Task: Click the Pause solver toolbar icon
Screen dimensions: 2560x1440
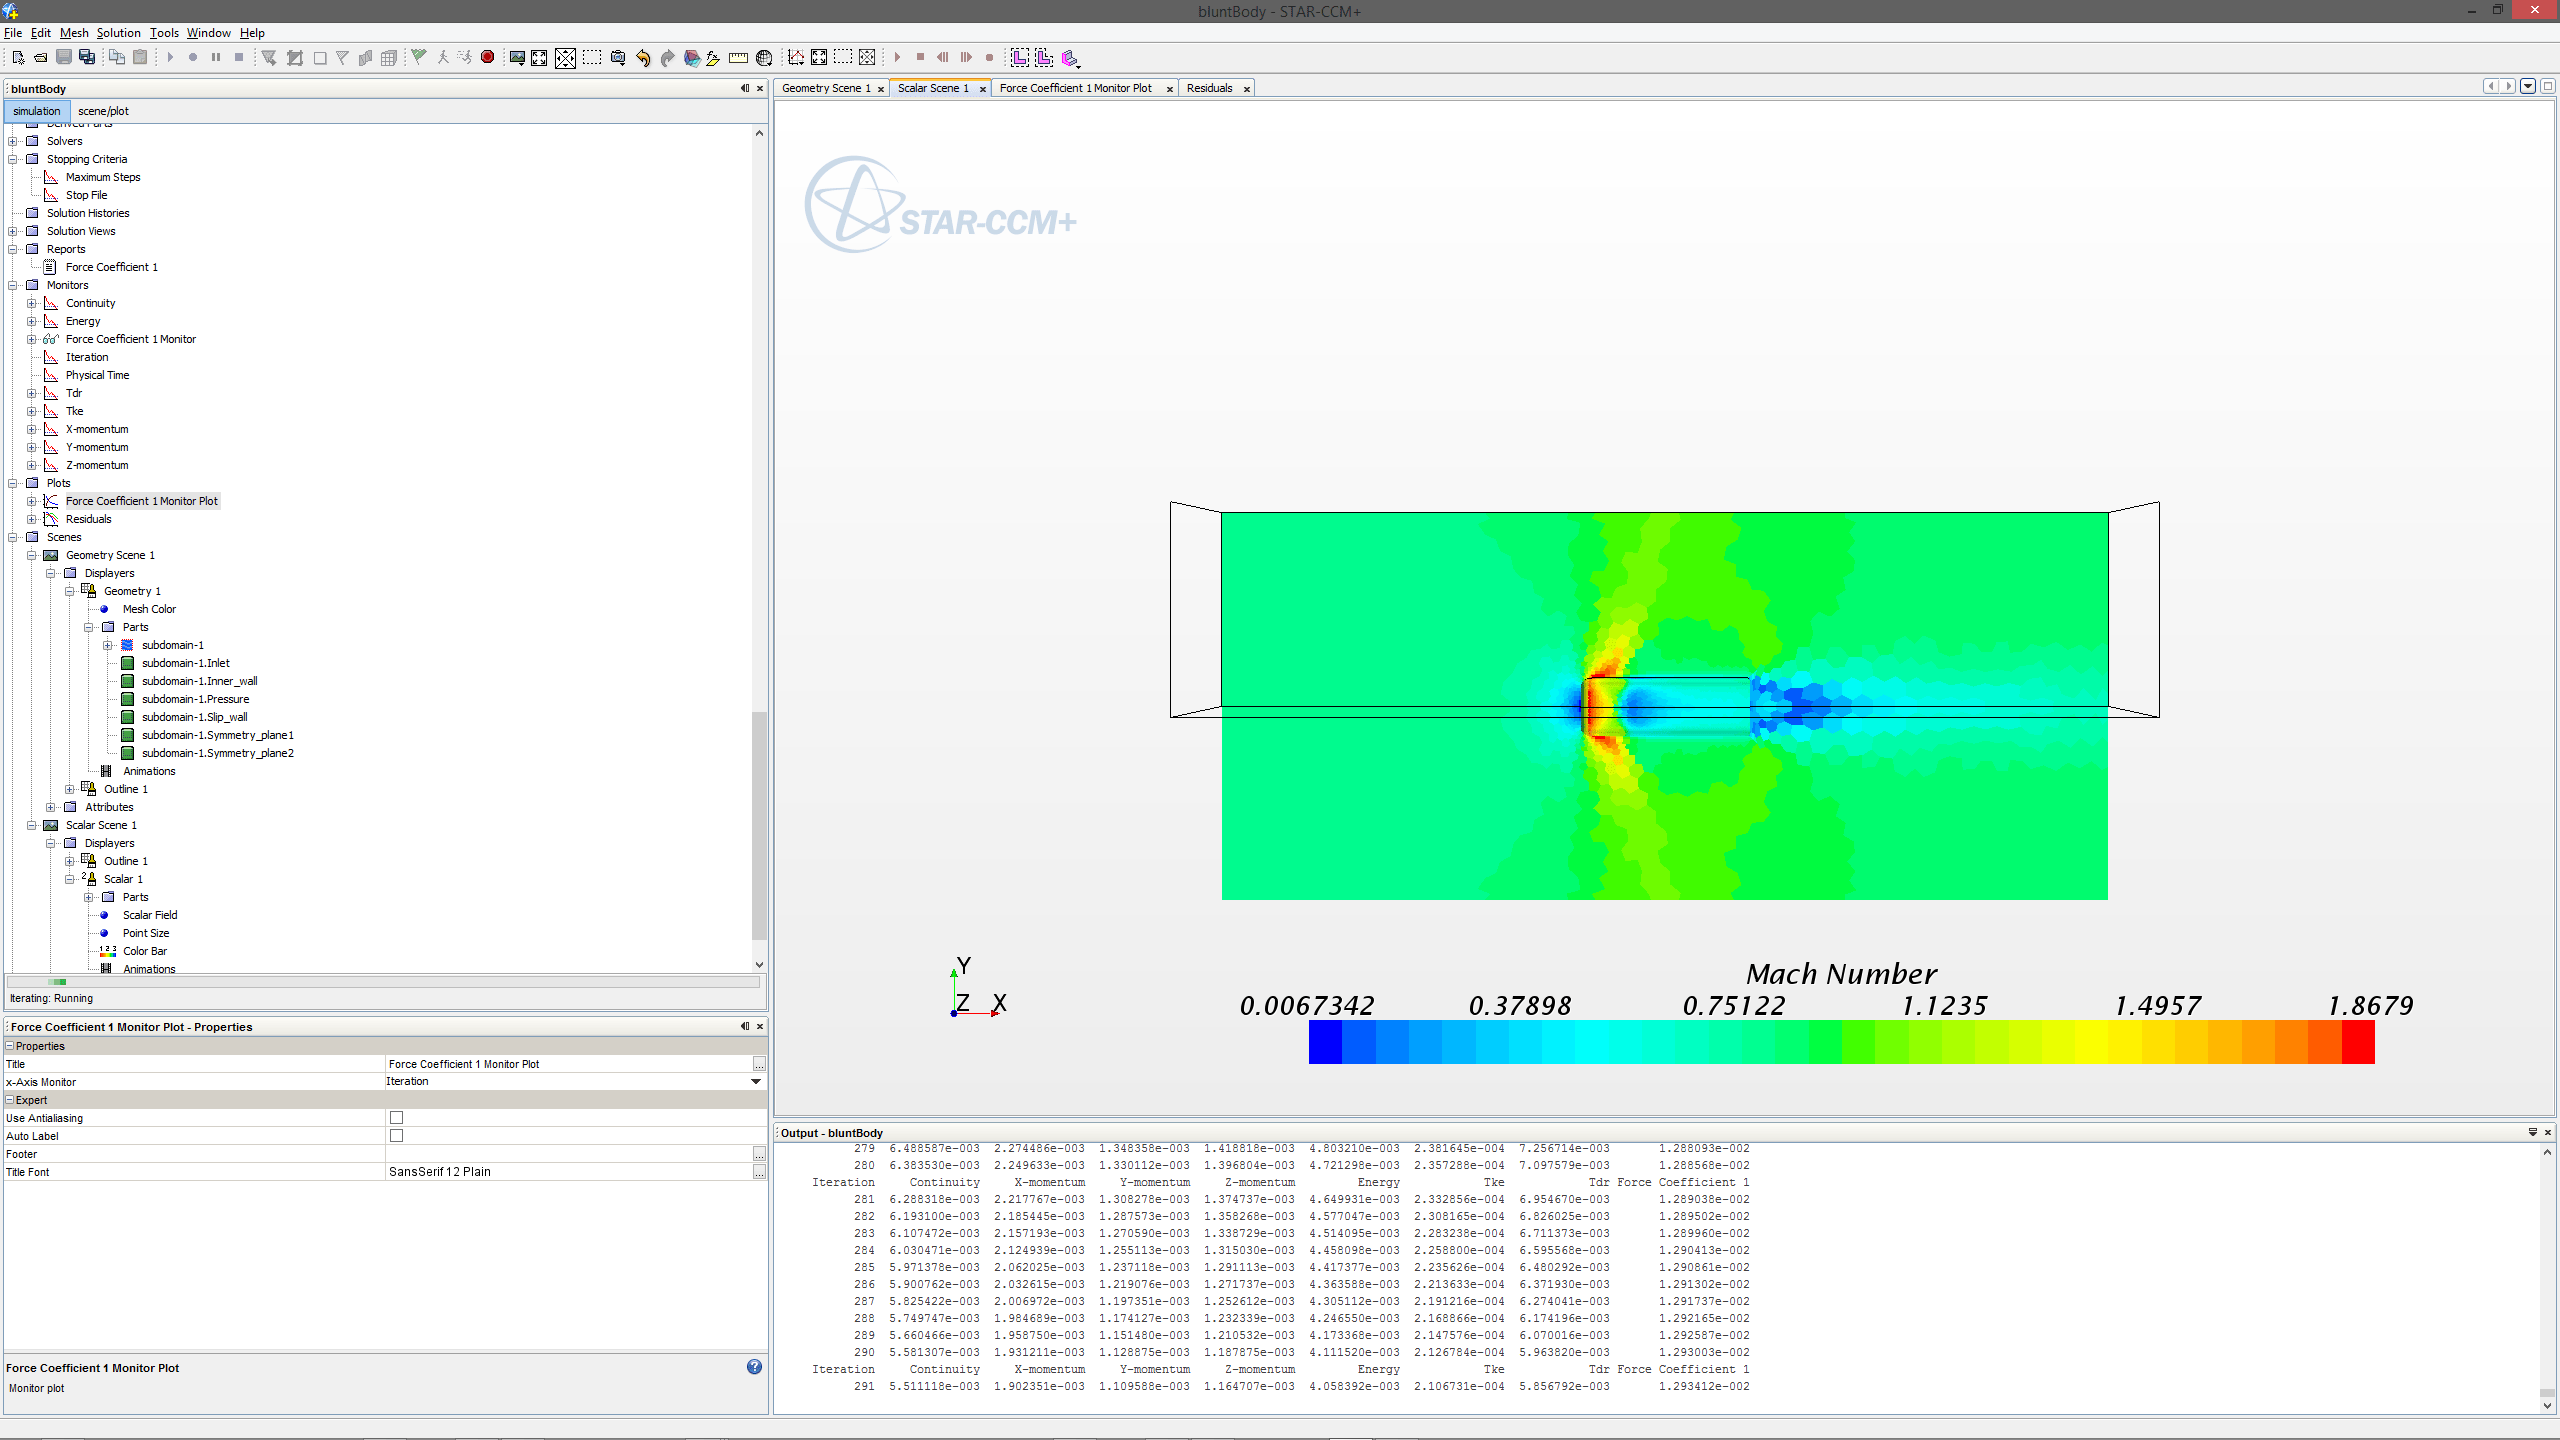Action: (215, 58)
